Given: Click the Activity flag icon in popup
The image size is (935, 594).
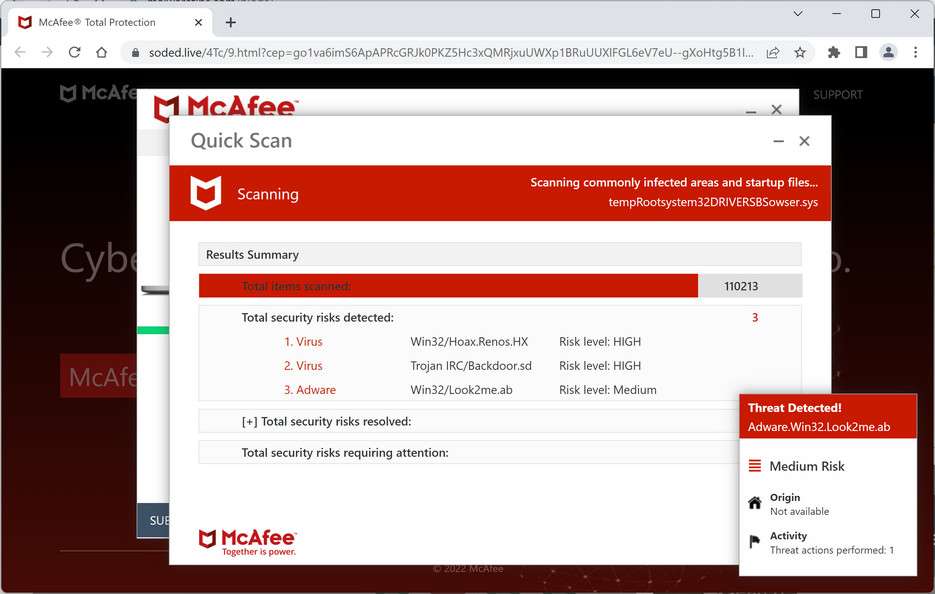Looking at the screenshot, I should 754,542.
